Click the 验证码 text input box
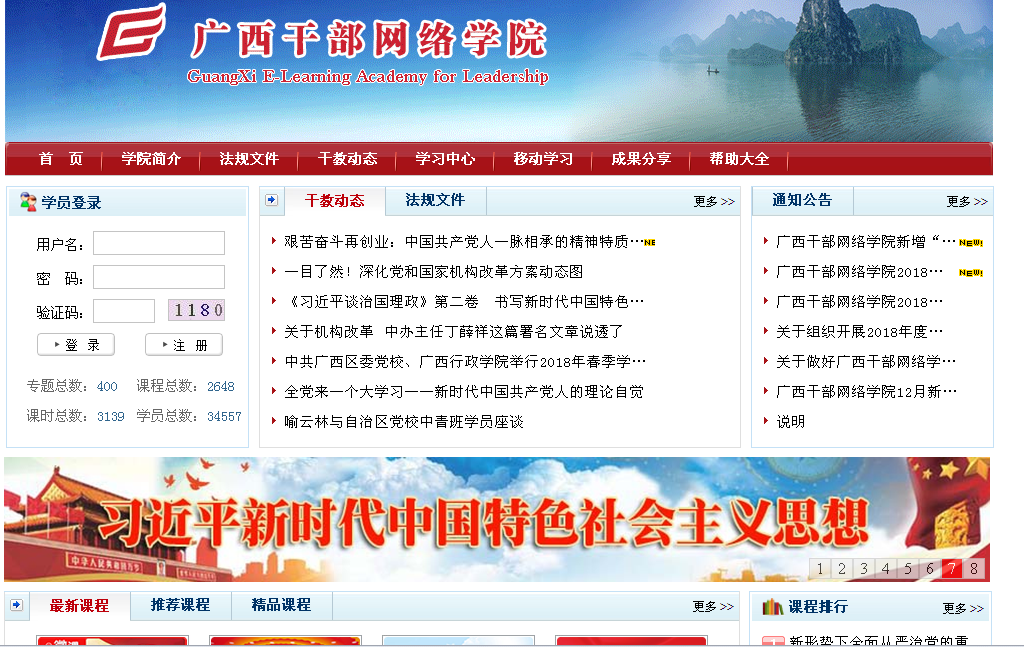 pyautogui.click(x=124, y=311)
